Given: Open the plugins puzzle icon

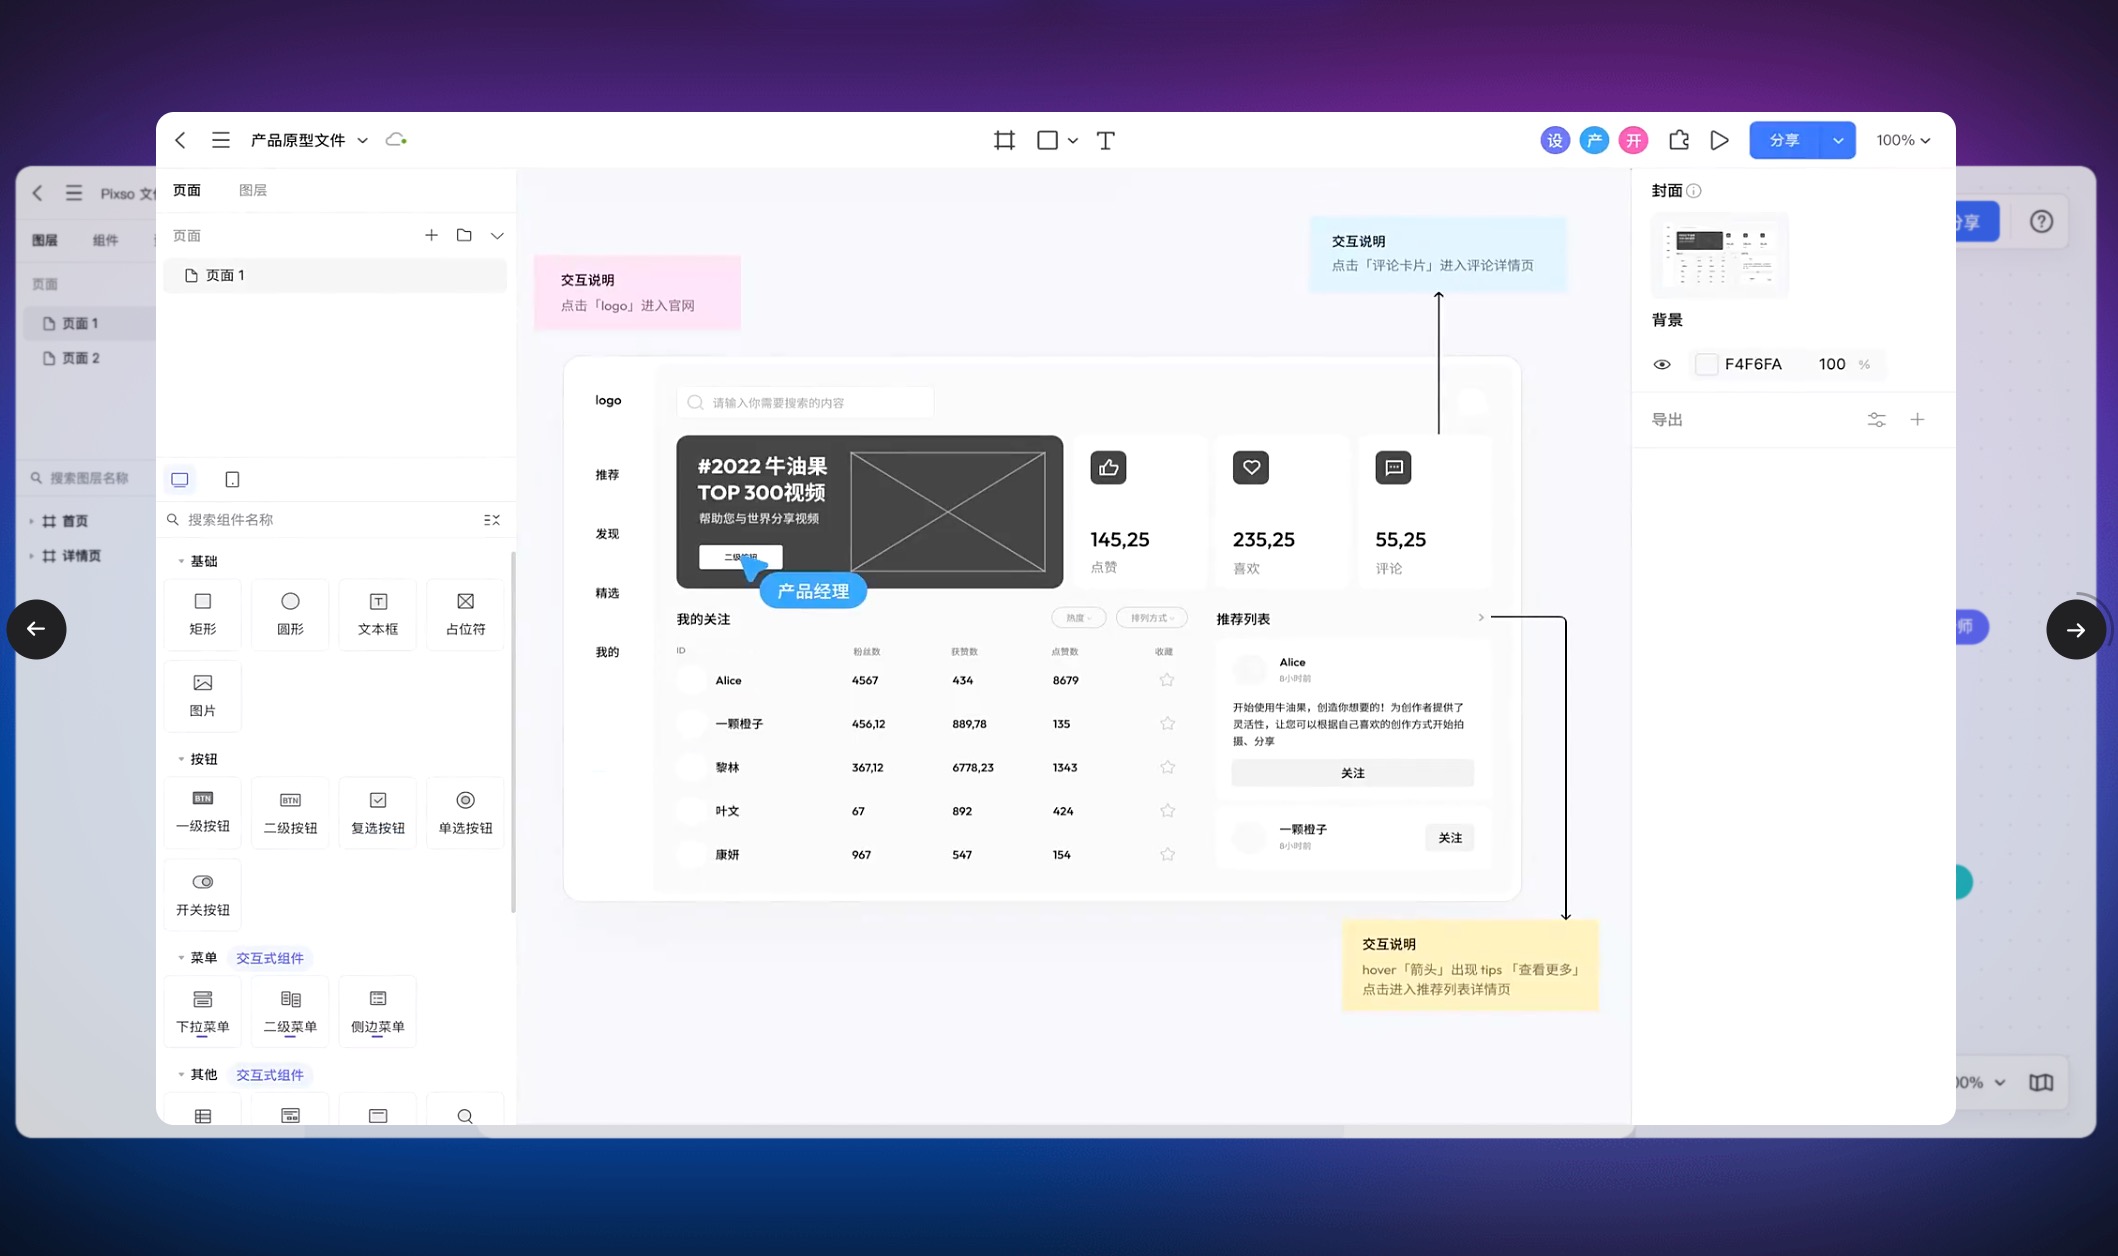Looking at the screenshot, I should point(1679,140).
